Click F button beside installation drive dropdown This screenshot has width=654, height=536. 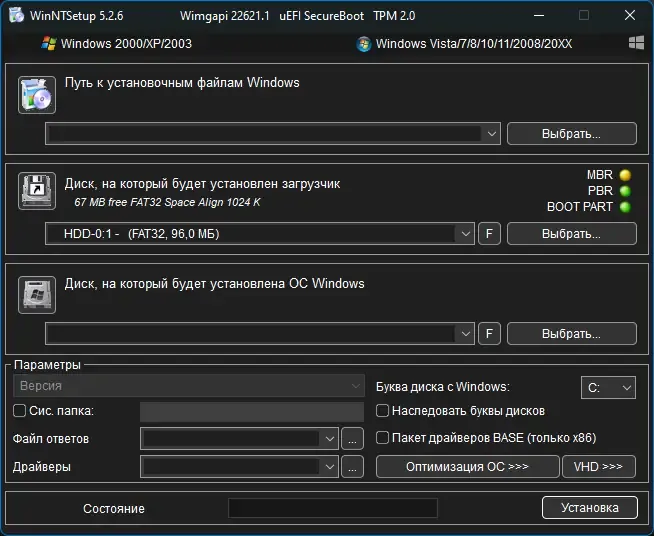(x=489, y=333)
